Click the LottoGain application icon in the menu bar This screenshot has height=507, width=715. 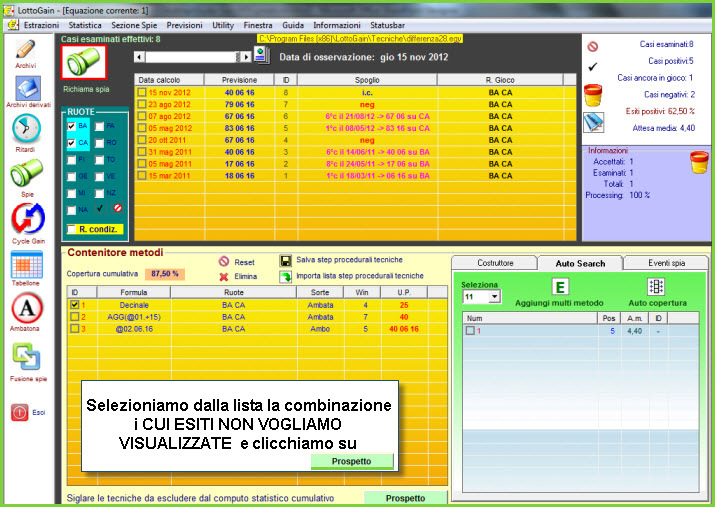[x=13, y=25]
